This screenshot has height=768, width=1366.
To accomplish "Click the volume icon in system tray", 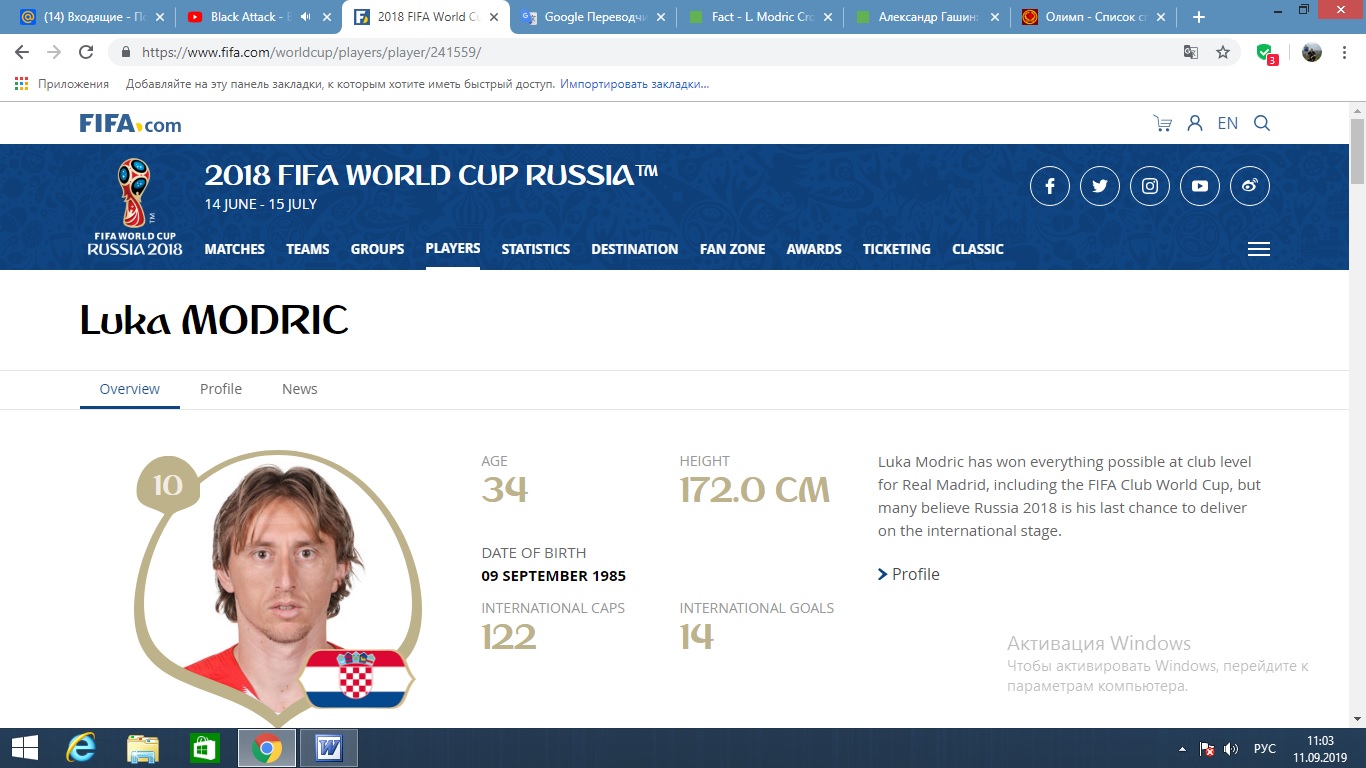I will click(1231, 748).
